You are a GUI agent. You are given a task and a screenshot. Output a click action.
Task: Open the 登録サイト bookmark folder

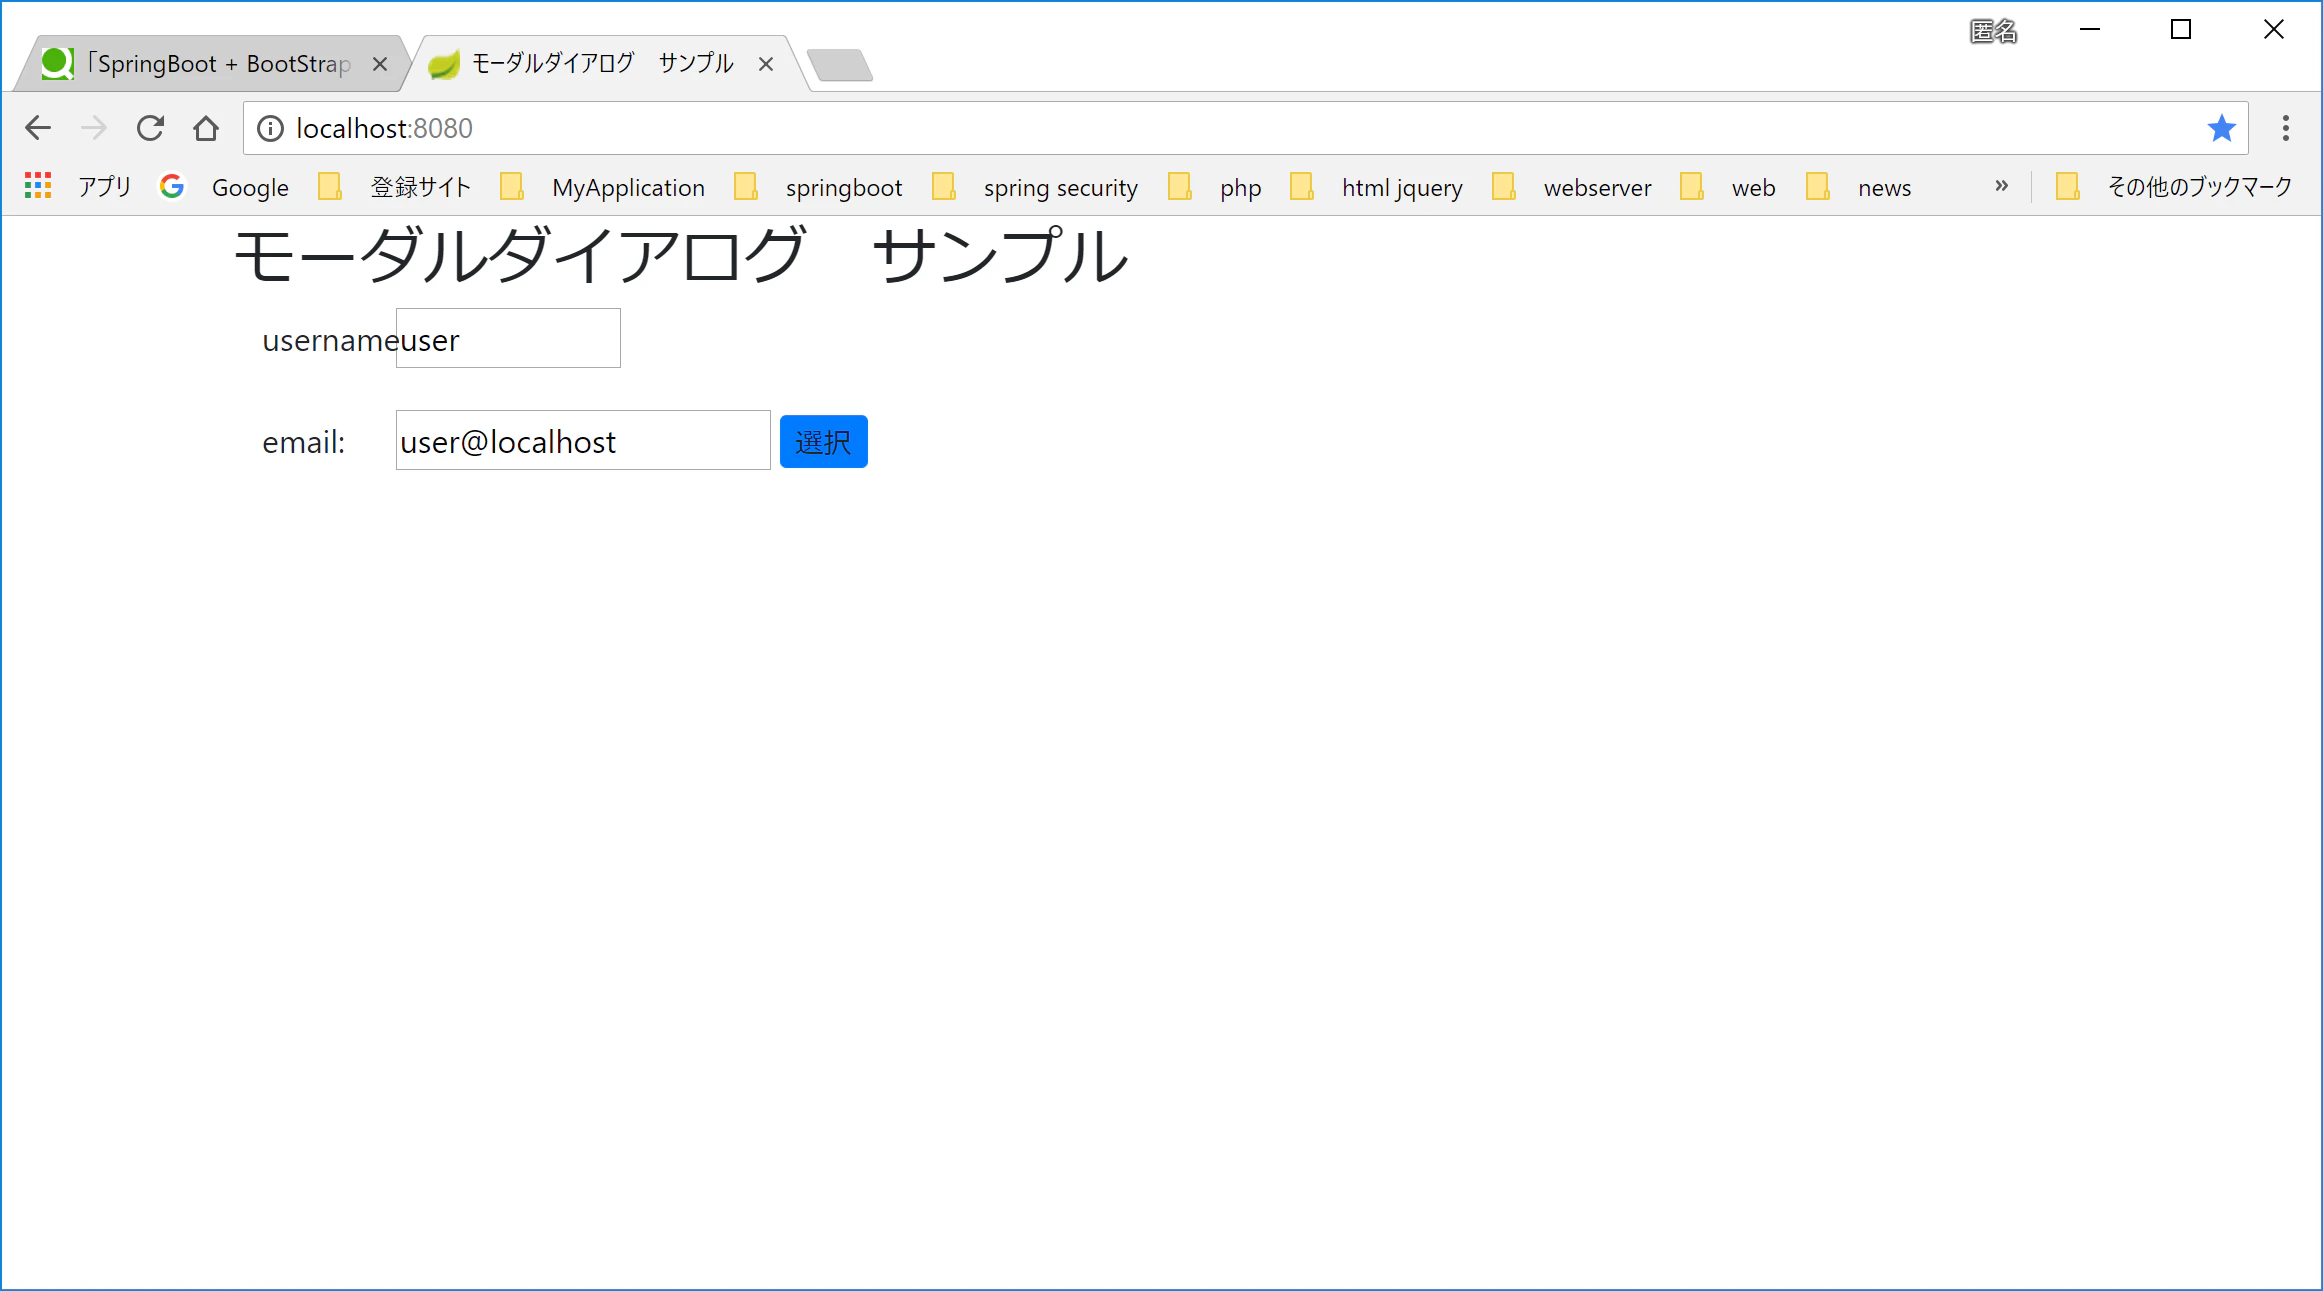point(394,187)
